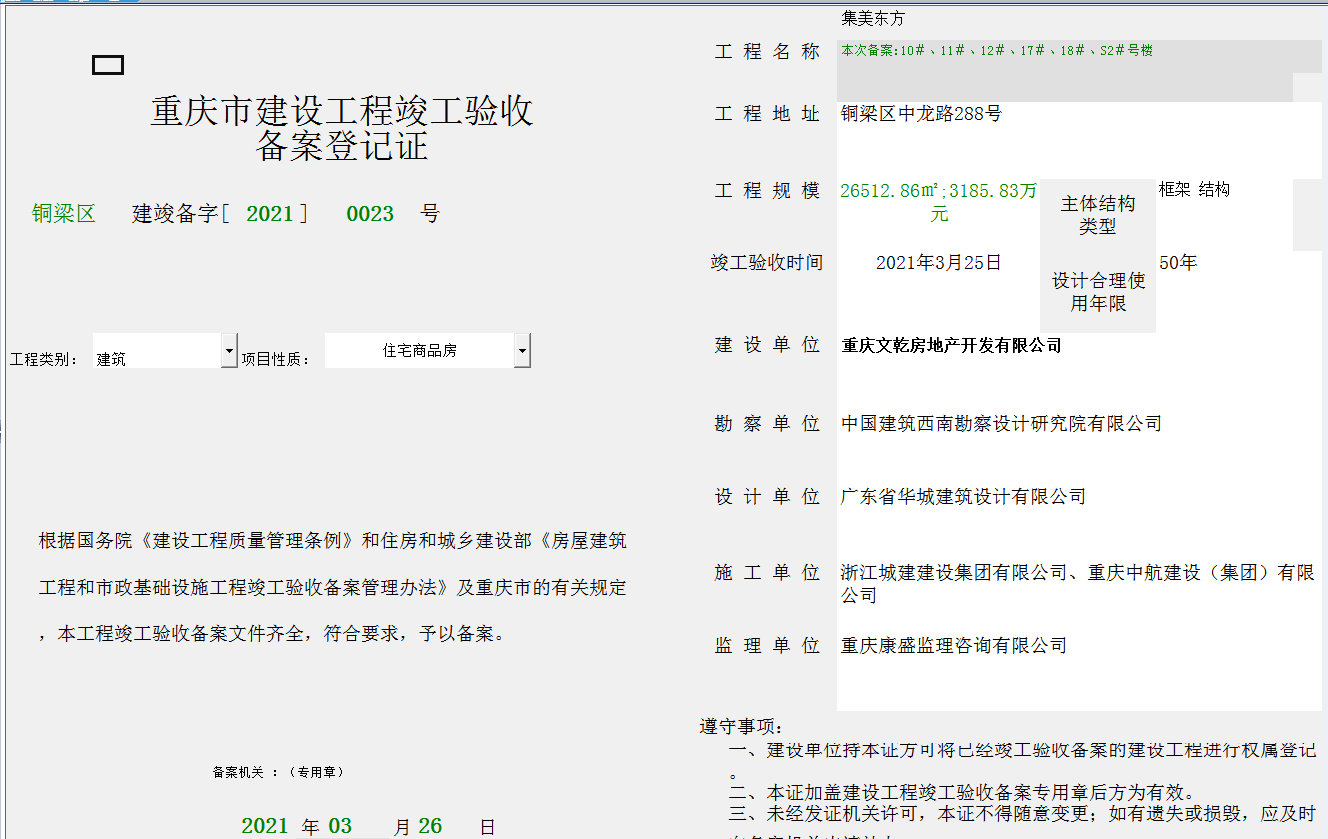
Task: Click the certificate number 0023
Action: [370, 214]
